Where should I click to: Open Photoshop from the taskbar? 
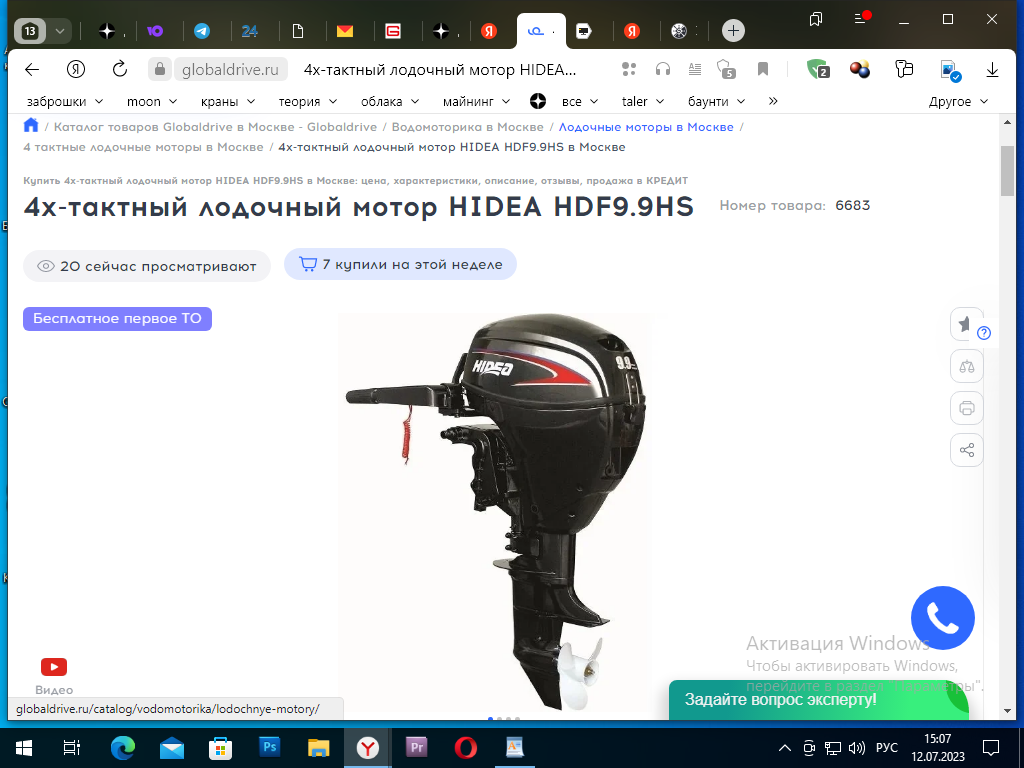click(269, 747)
